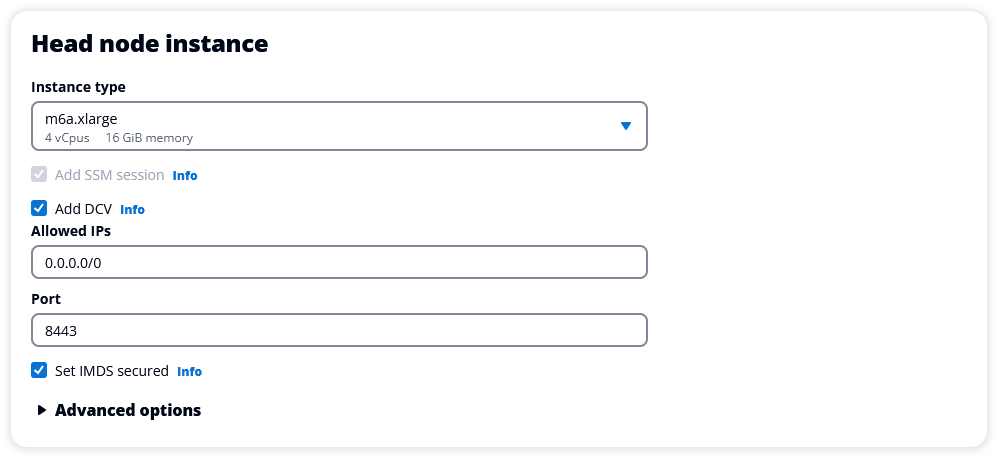Click the blue dropdown arrow for Instance type

click(x=626, y=126)
